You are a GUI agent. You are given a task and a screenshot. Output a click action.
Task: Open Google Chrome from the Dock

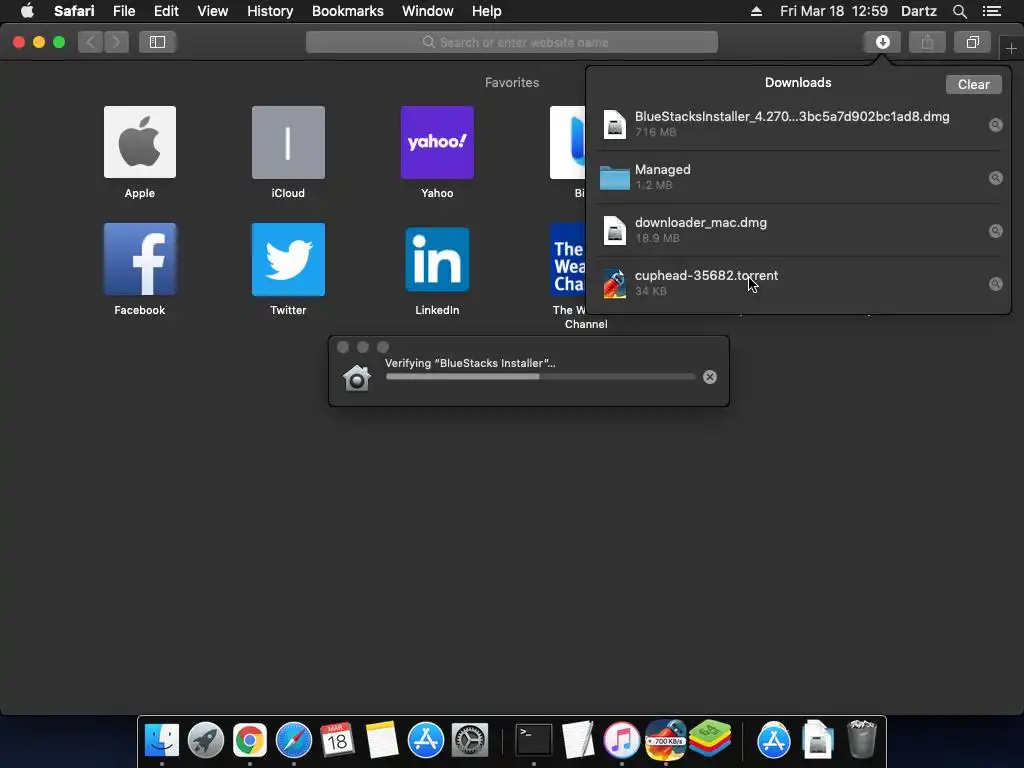tap(249, 741)
